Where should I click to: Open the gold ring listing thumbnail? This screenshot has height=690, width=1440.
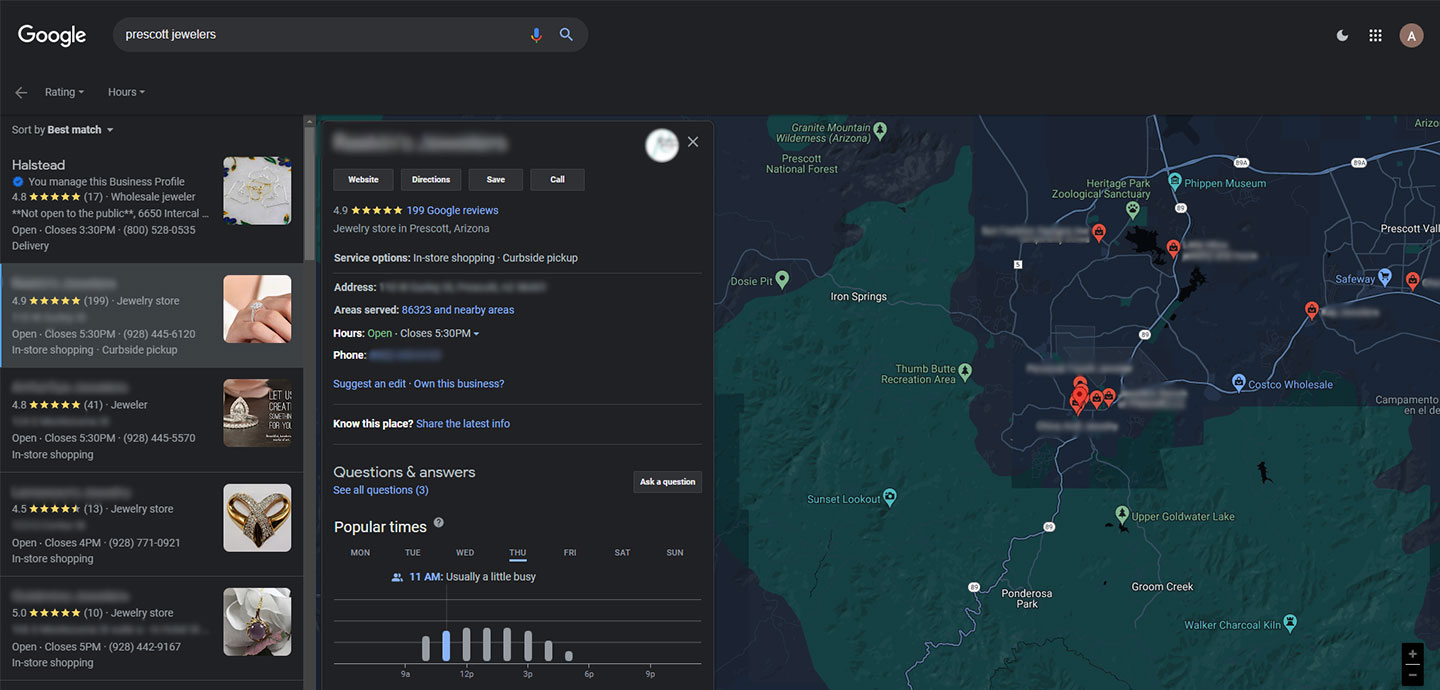click(x=257, y=518)
